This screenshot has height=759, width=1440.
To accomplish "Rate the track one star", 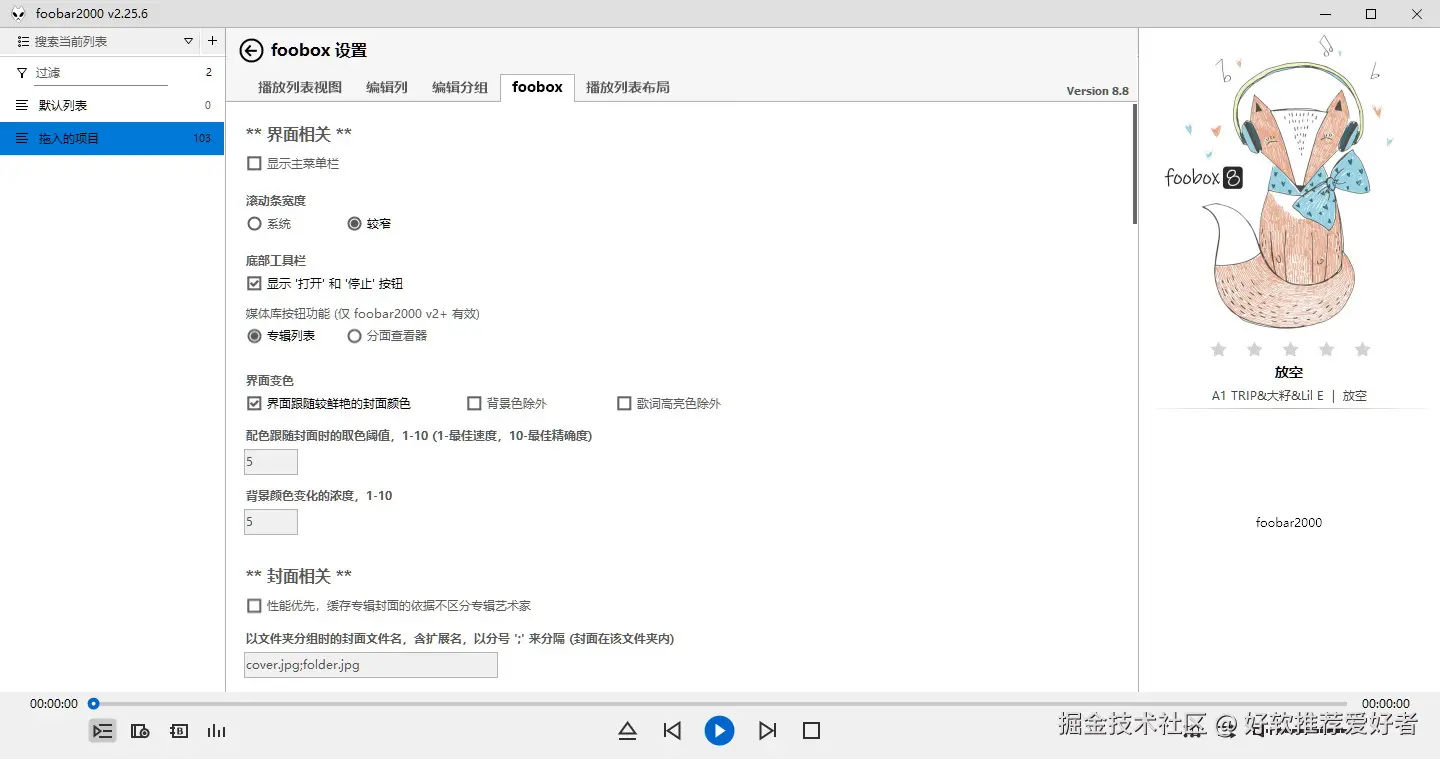I will point(1218,349).
